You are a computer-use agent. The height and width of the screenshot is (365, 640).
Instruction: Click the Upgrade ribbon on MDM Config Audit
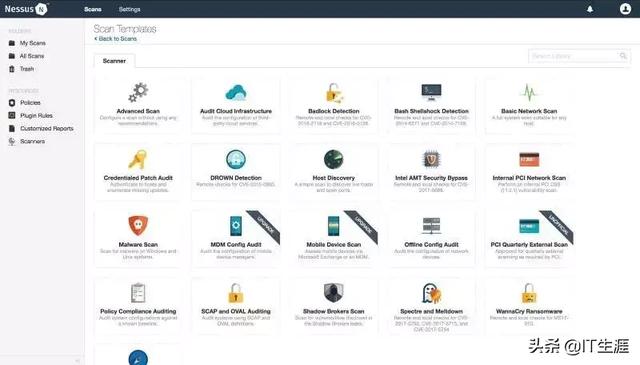point(265,225)
